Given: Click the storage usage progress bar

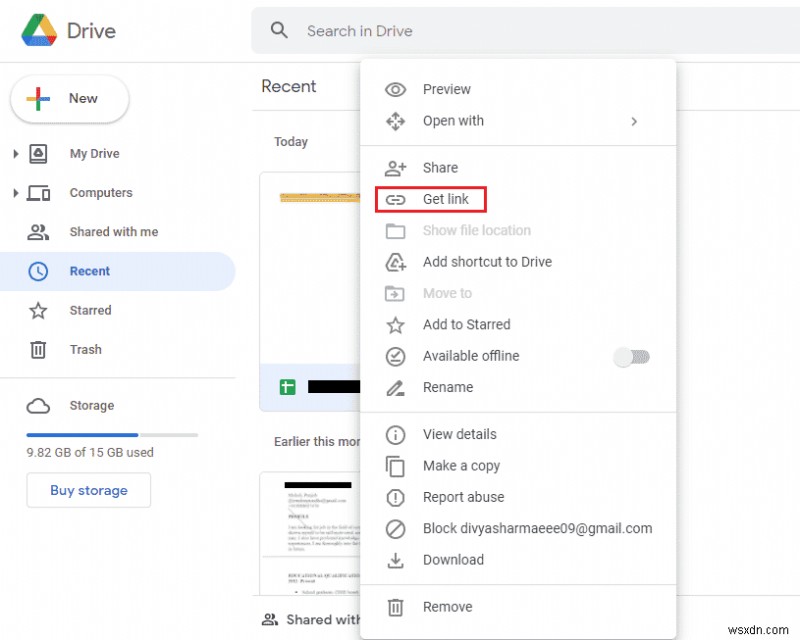Looking at the screenshot, I should coord(110,435).
